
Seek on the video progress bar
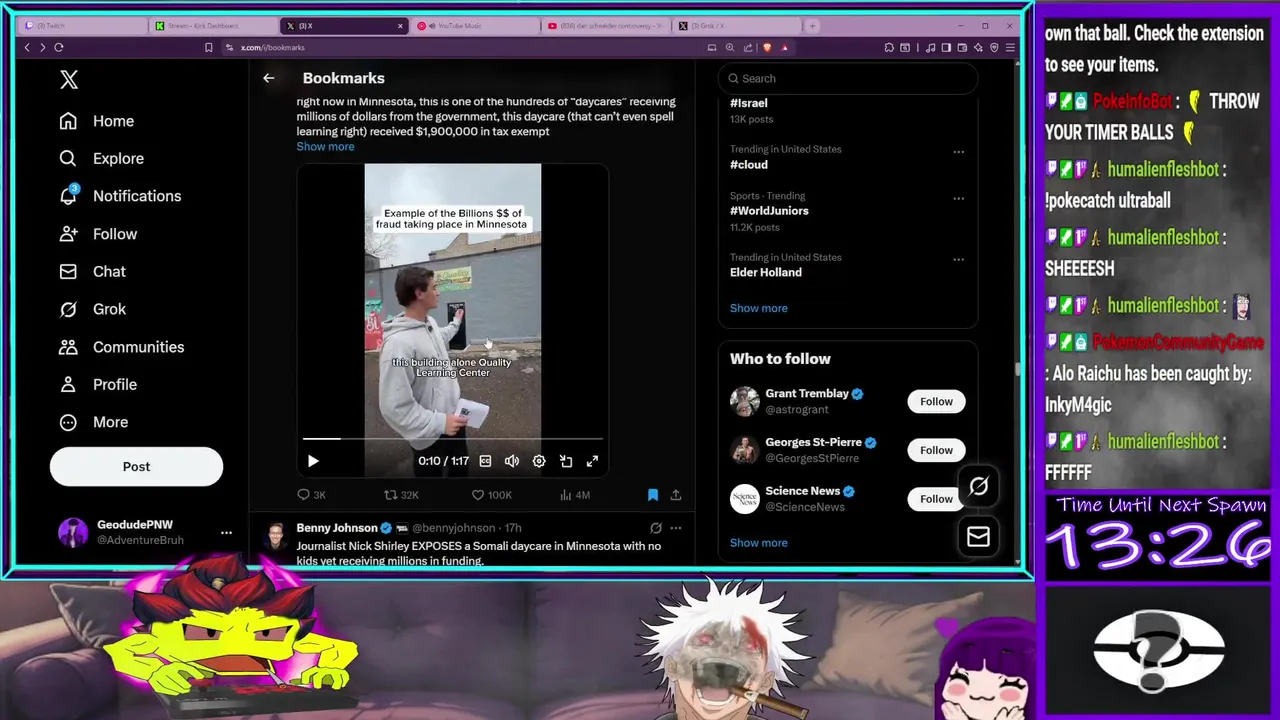pyautogui.click(x=453, y=439)
